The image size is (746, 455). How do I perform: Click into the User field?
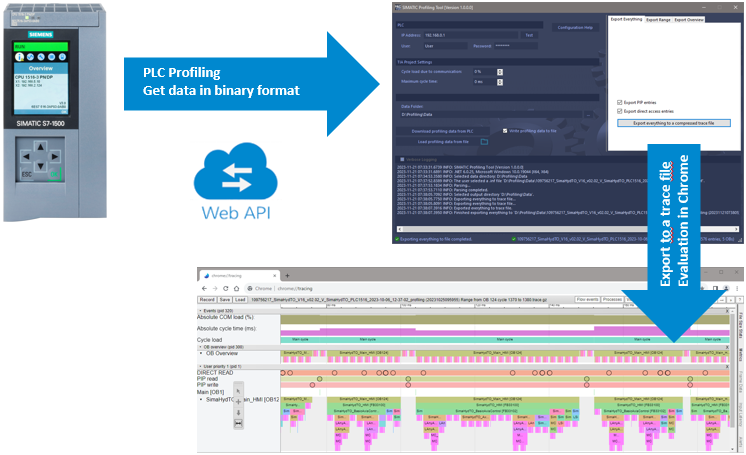pyautogui.click(x=445, y=46)
